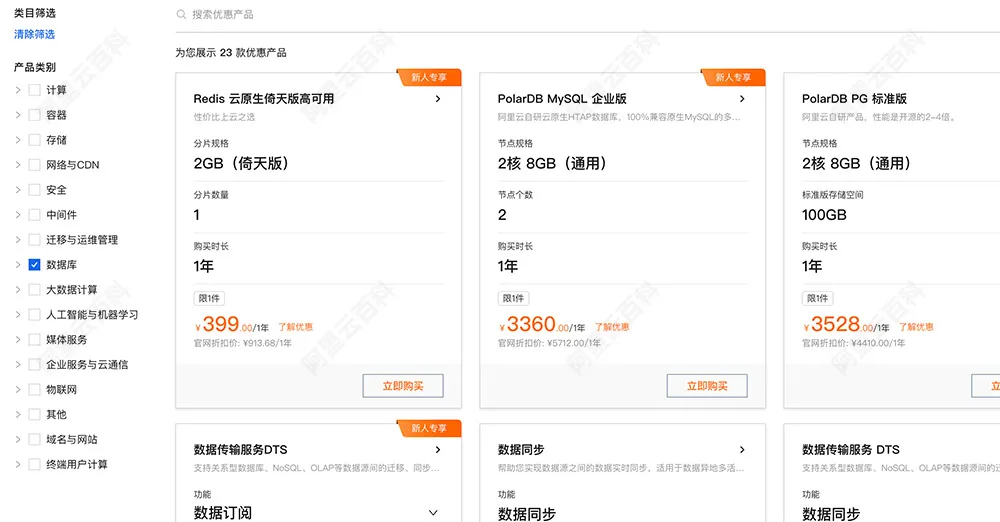Open PolarDB MySQL 企业版 arrow

742,99
